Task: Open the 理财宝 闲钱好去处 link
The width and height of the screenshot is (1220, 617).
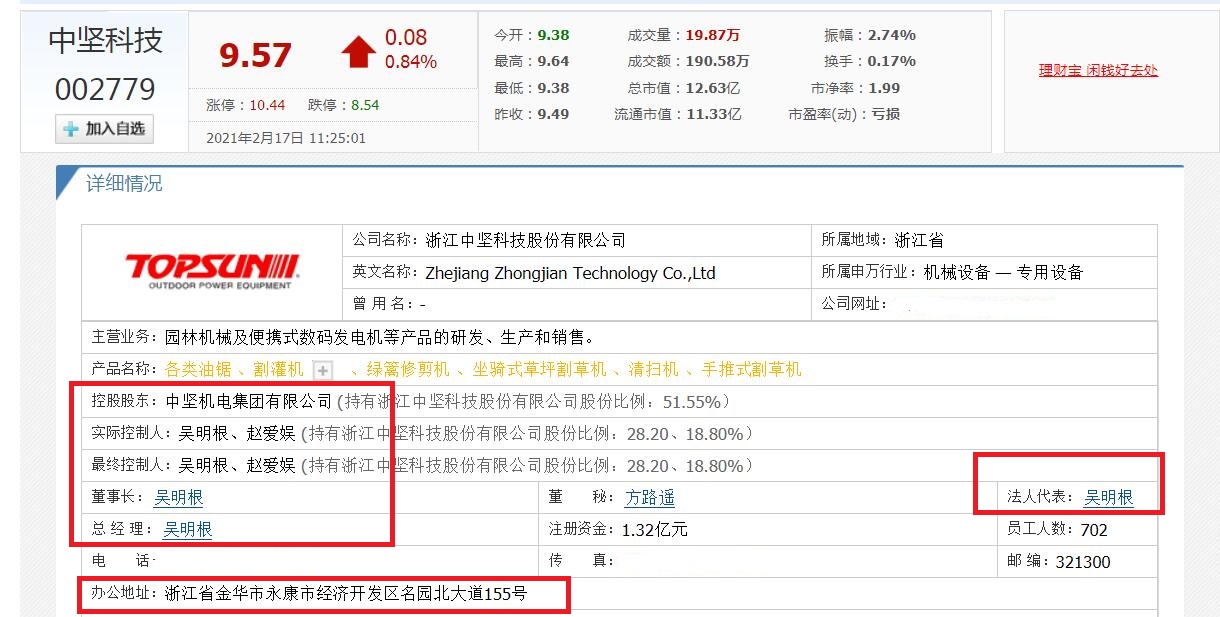Action: 1098,71
